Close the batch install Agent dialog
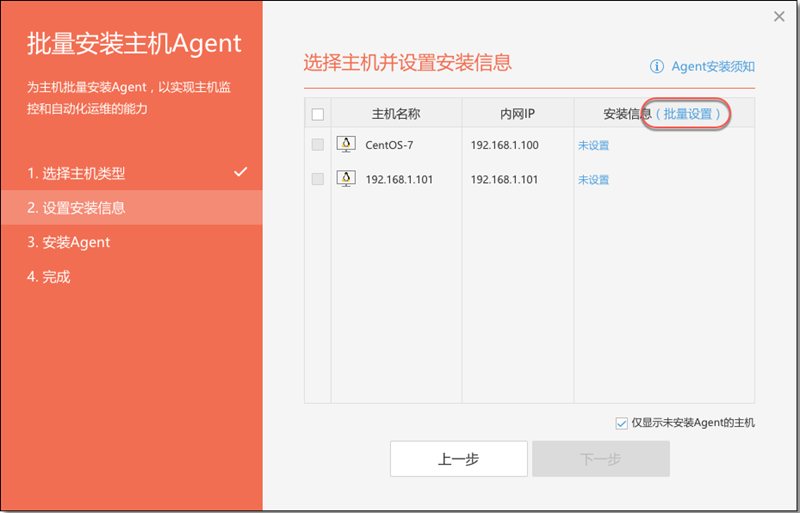The height and width of the screenshot is (513, 800). [779, 16]
